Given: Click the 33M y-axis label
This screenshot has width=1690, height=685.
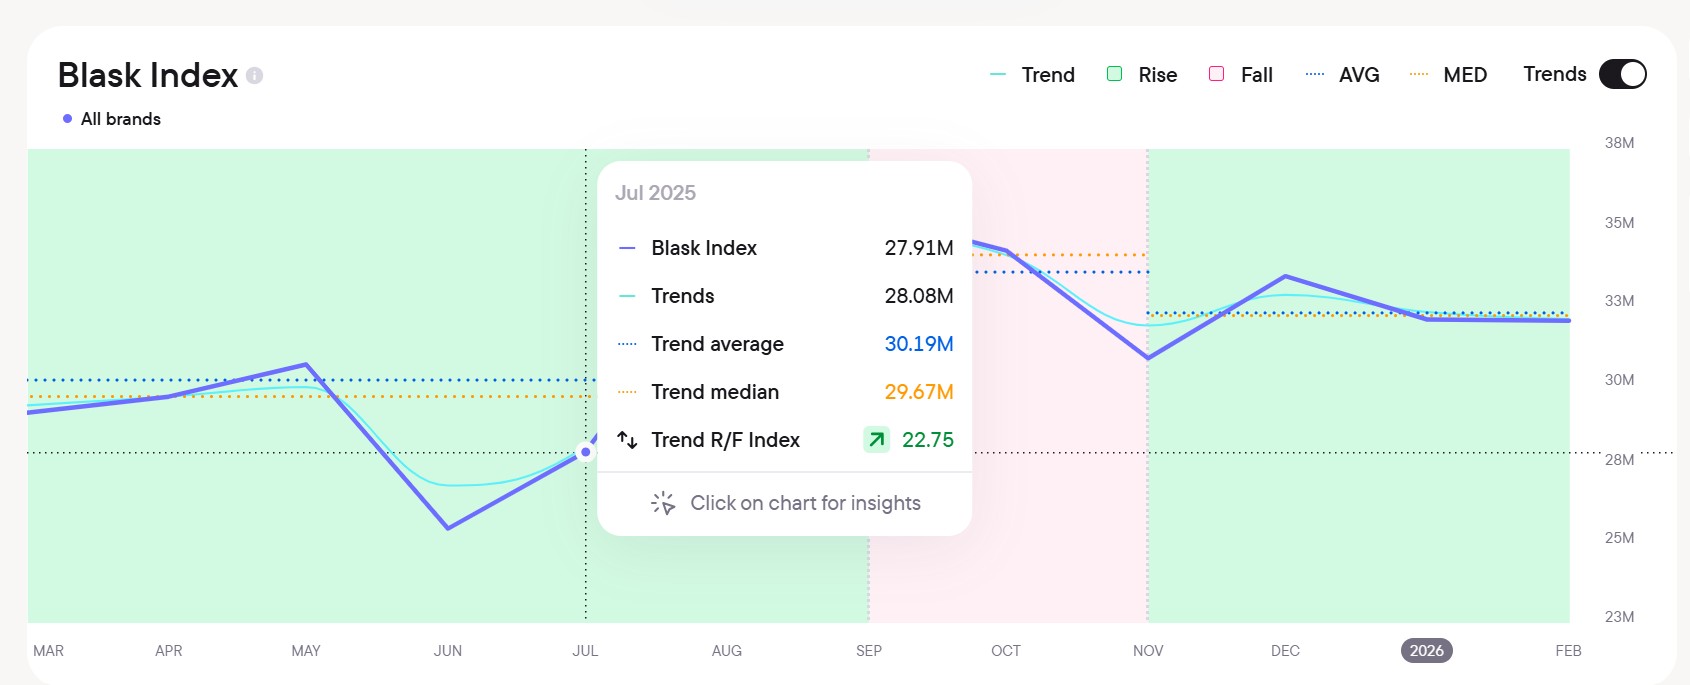Looking at the screenshot, I should pyautogui.click(x=1619, y=301).
